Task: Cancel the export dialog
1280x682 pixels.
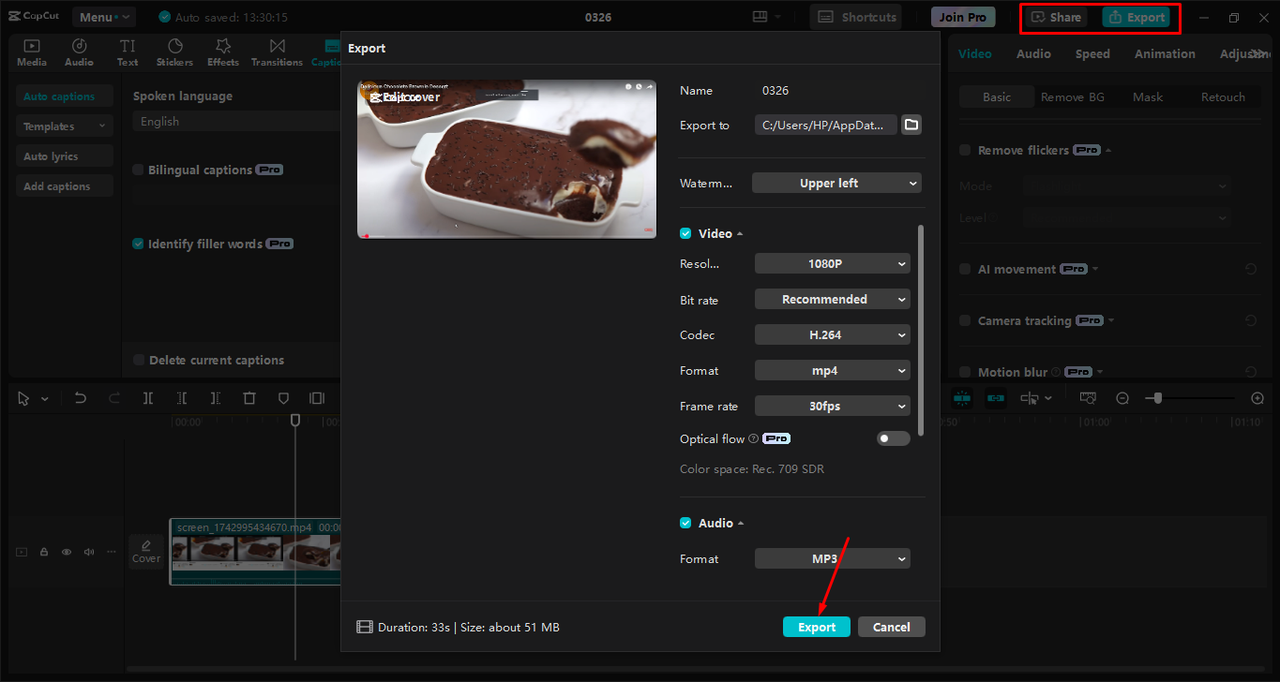Action: coord(891,626)
